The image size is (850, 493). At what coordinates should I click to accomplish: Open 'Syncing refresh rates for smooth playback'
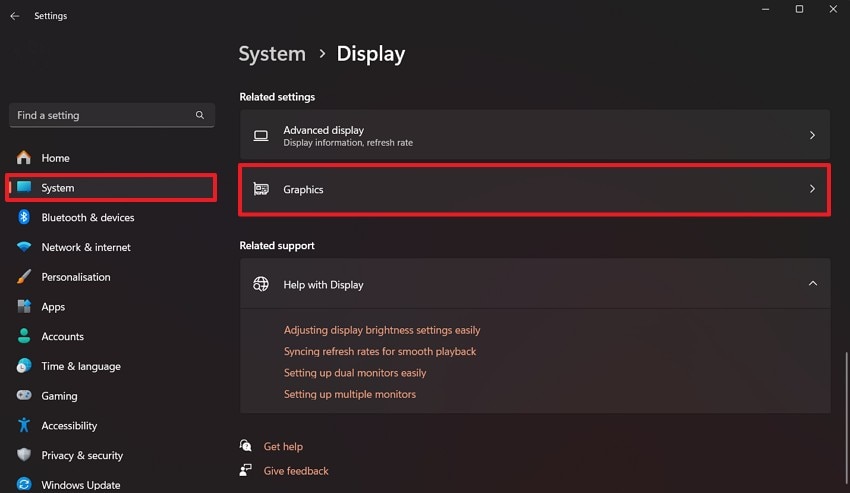(380, 351)
